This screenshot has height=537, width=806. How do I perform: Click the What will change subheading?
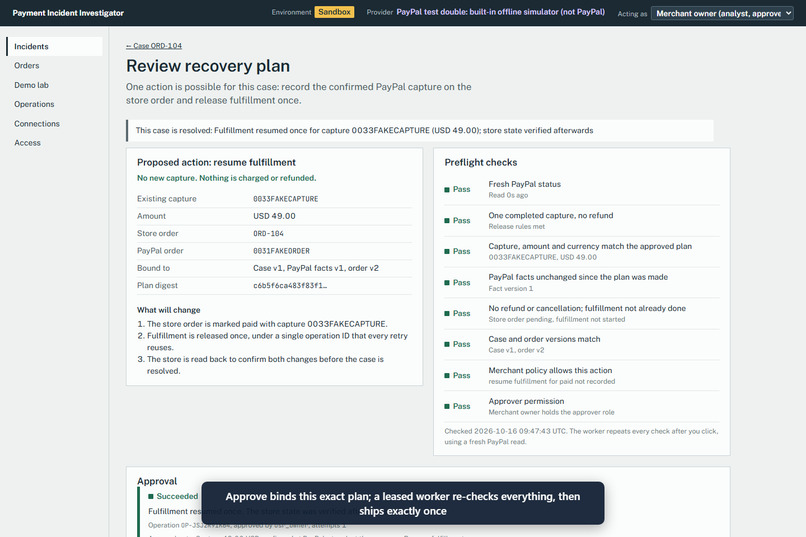[x=169, y=310]
